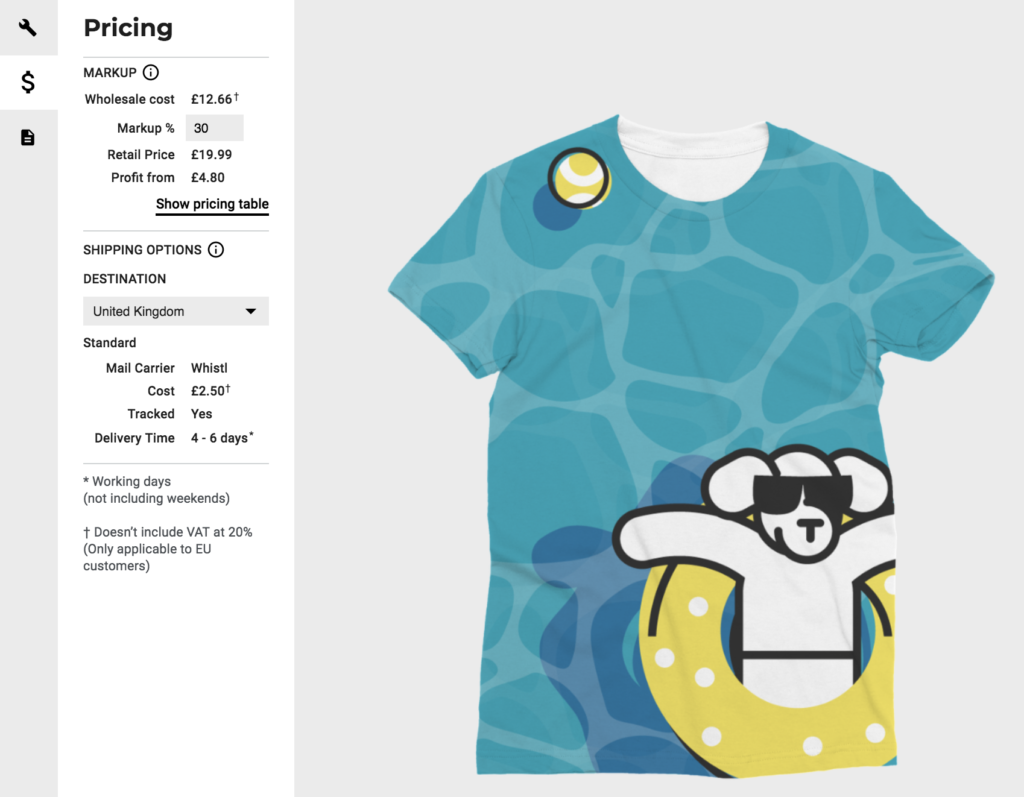Screen dimensions: 1024x797
Task: Open the document details tab
Action: 28,137
